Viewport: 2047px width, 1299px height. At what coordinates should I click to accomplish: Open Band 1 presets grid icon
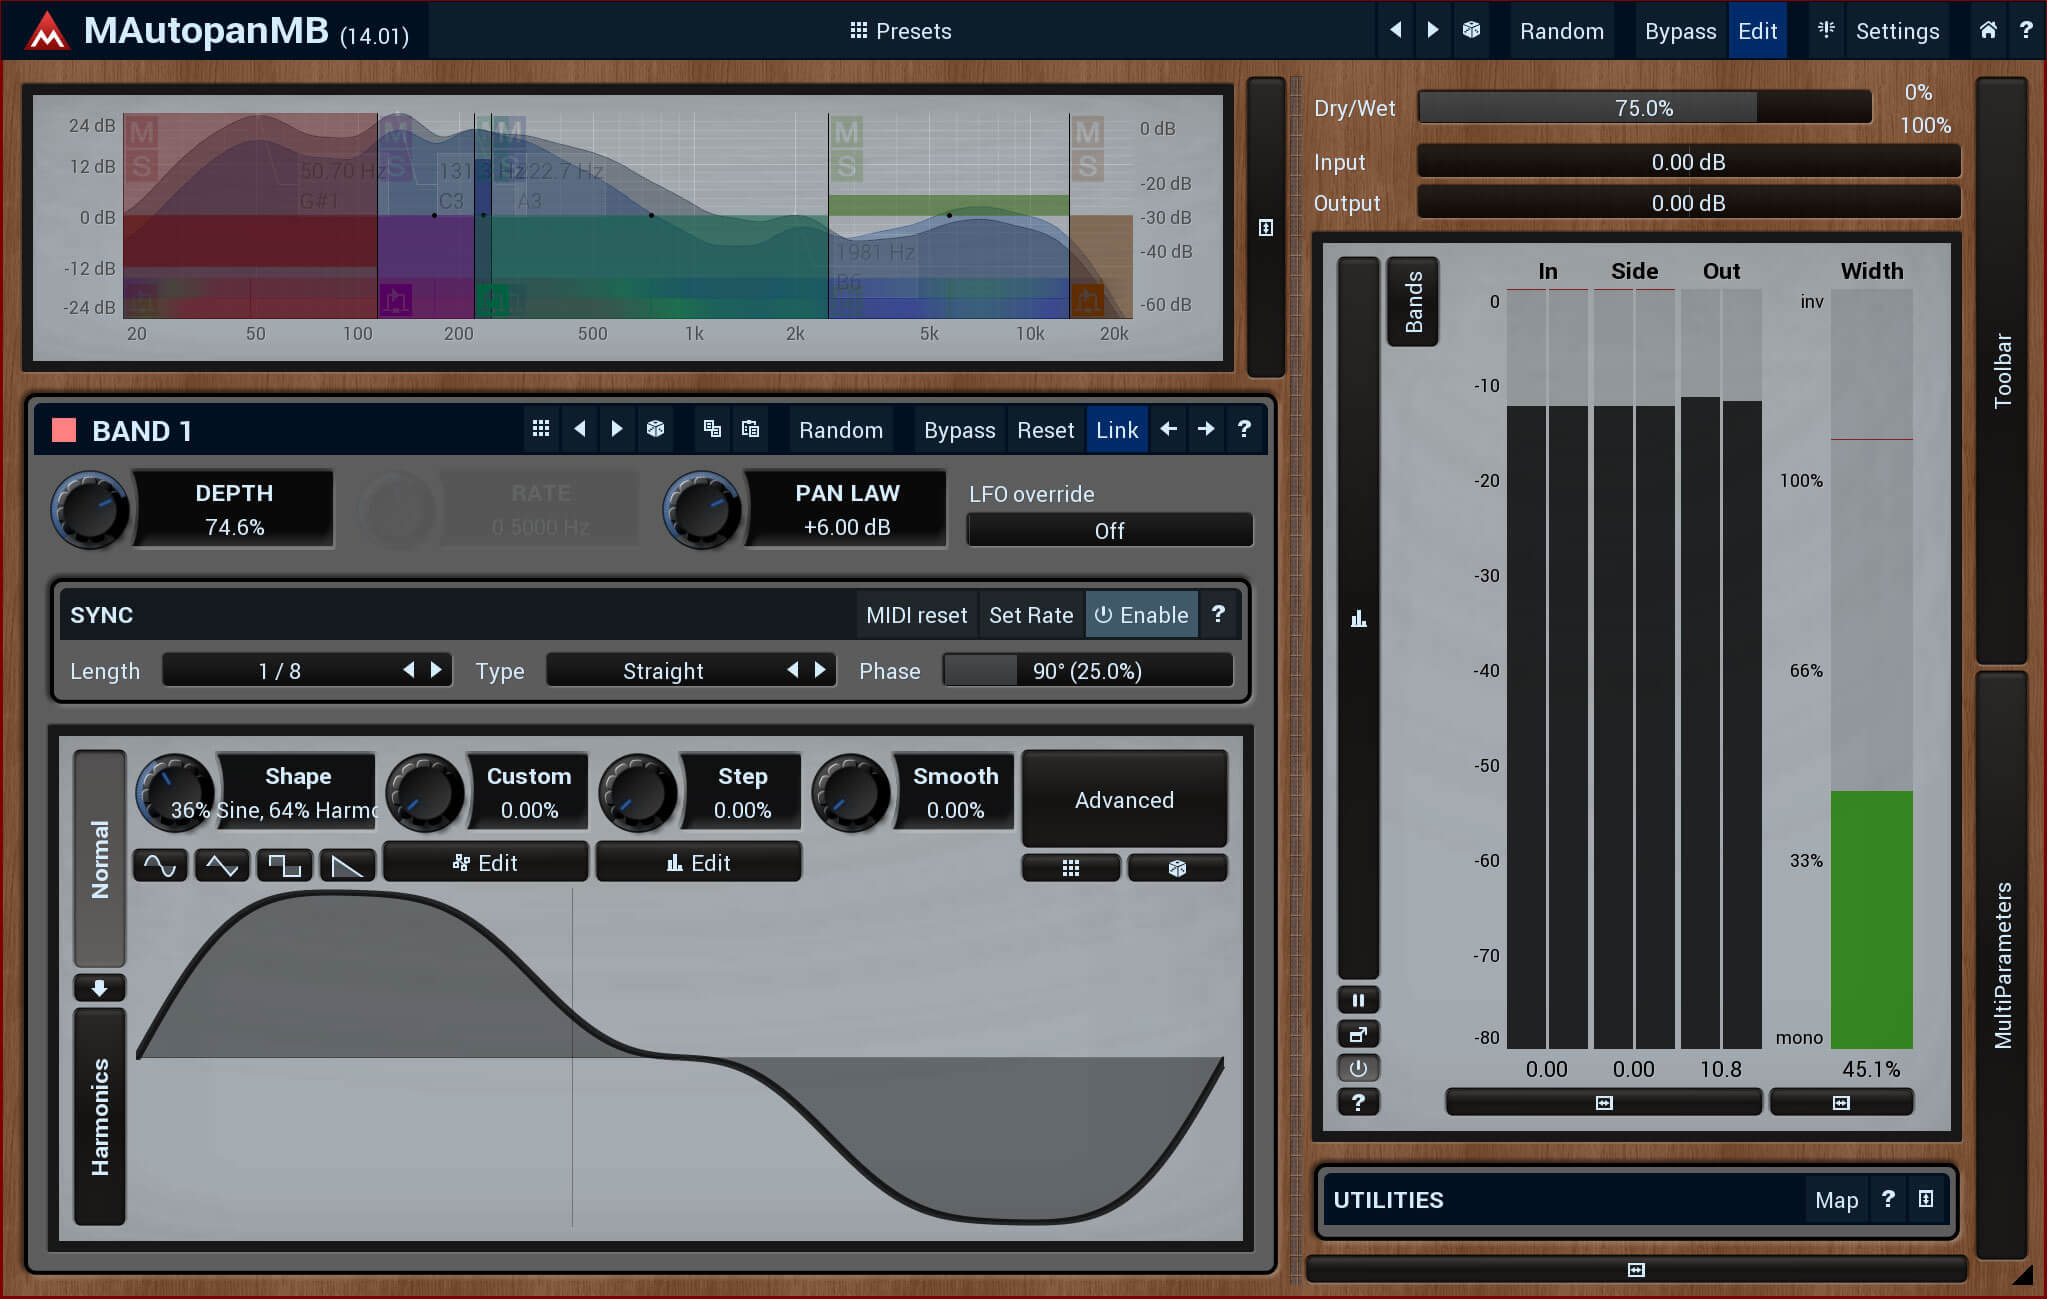(x=541, y=429)
